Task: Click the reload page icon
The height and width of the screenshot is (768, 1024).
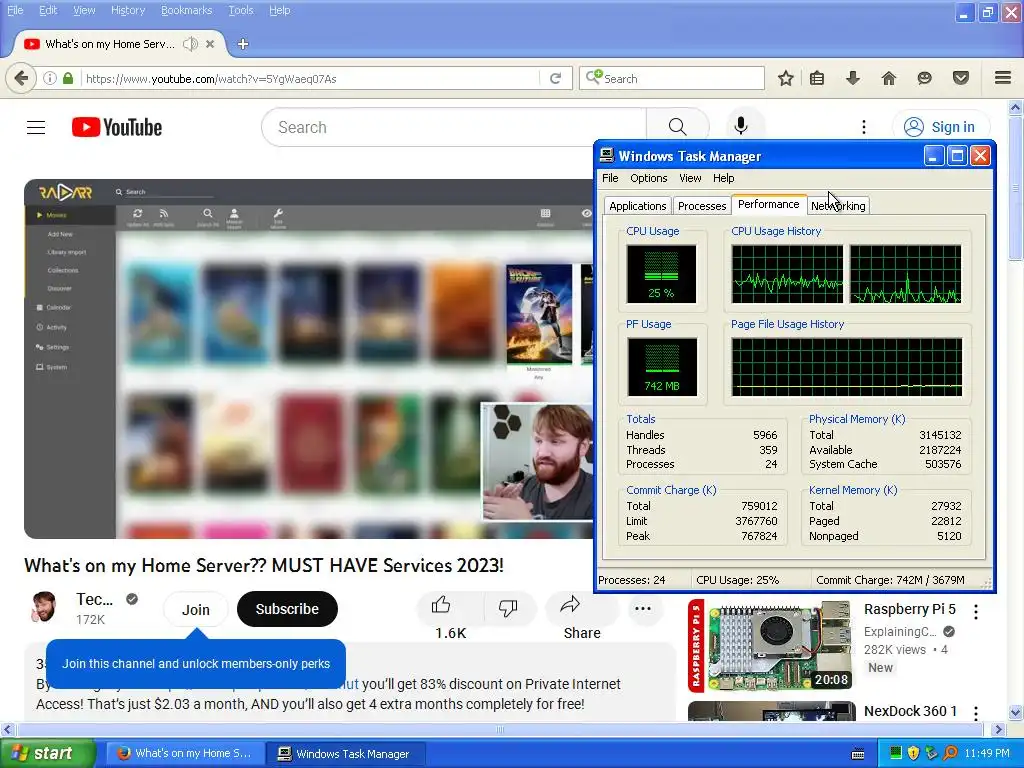Action: click(x=556, y=78)
